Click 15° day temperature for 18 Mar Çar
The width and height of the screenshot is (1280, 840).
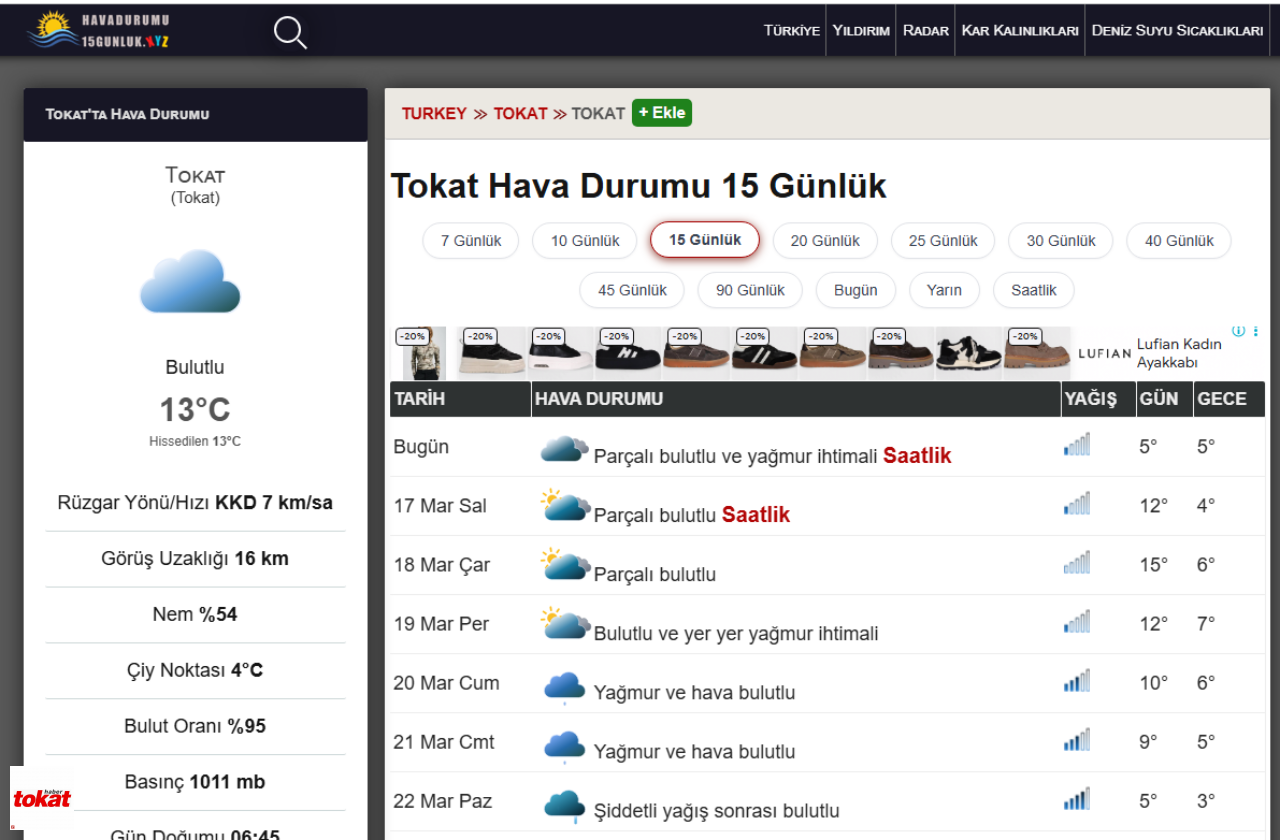coord(1153,565)
